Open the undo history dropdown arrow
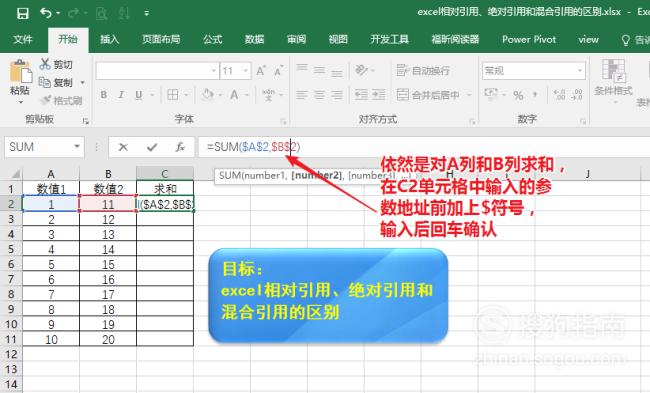650x393 pixels. (58, 13)
